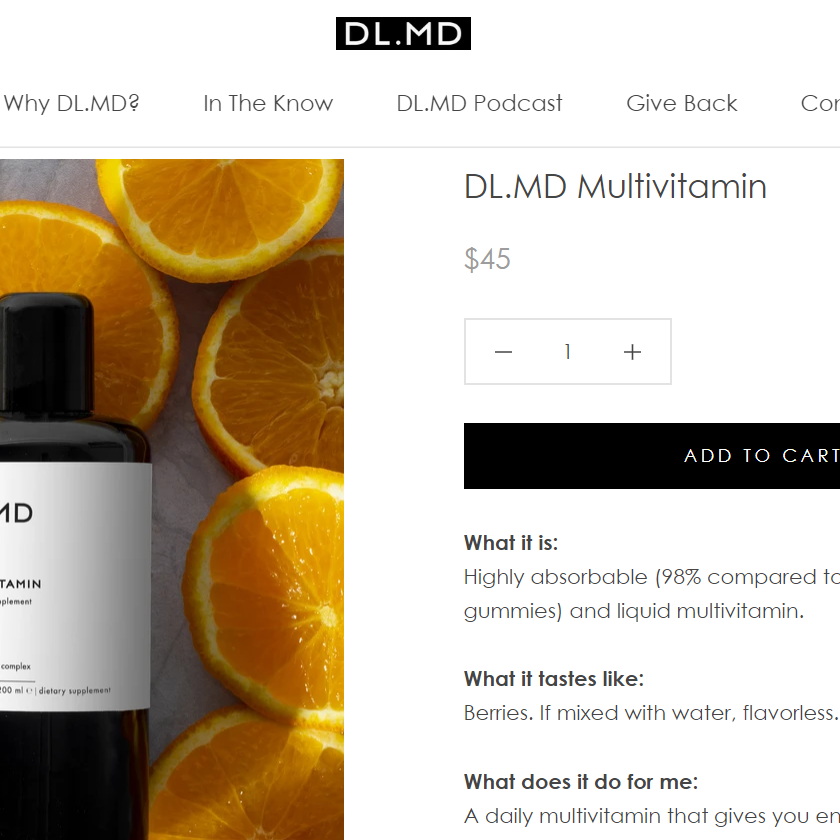Decrease quantity with the minus icon

(x=503, y=352)
